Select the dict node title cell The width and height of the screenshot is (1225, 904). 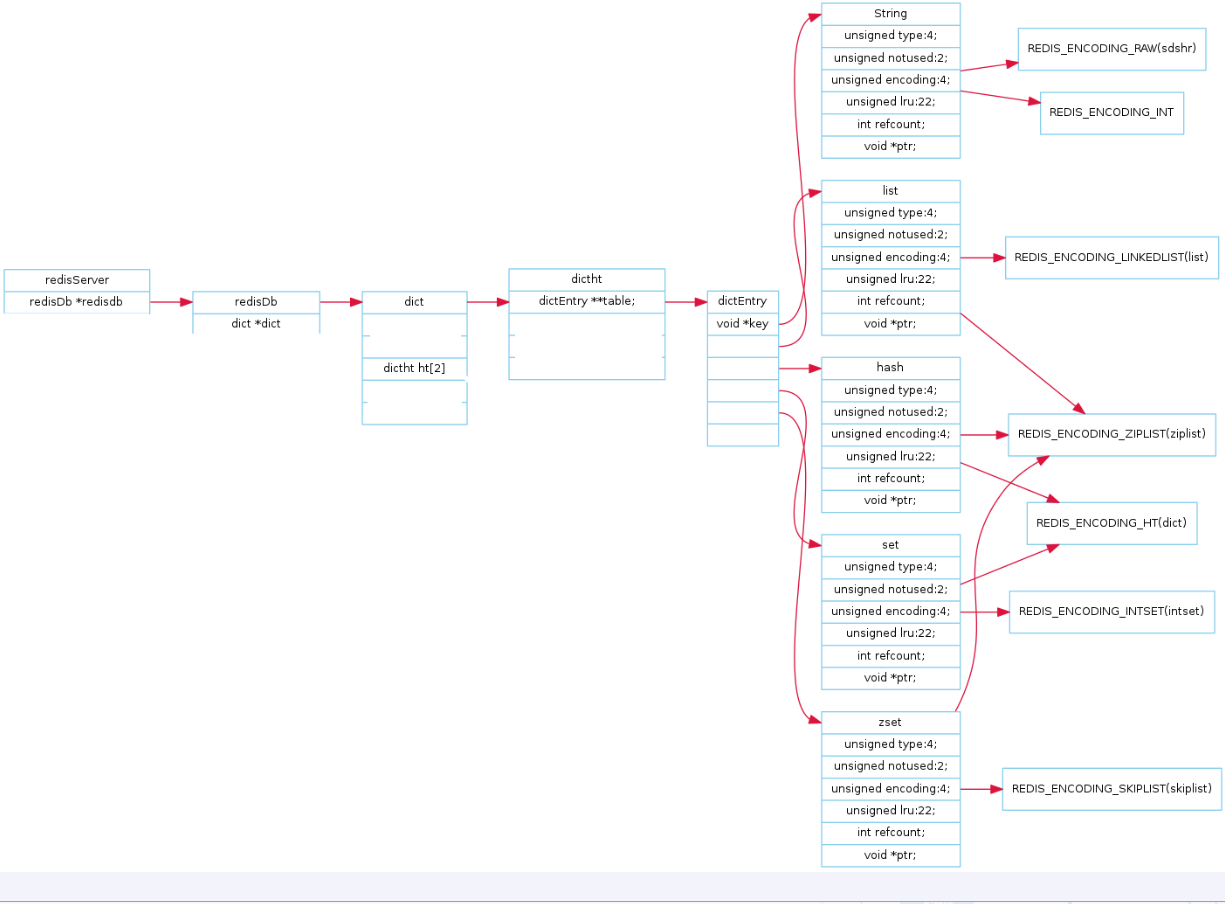pos(414,302)
